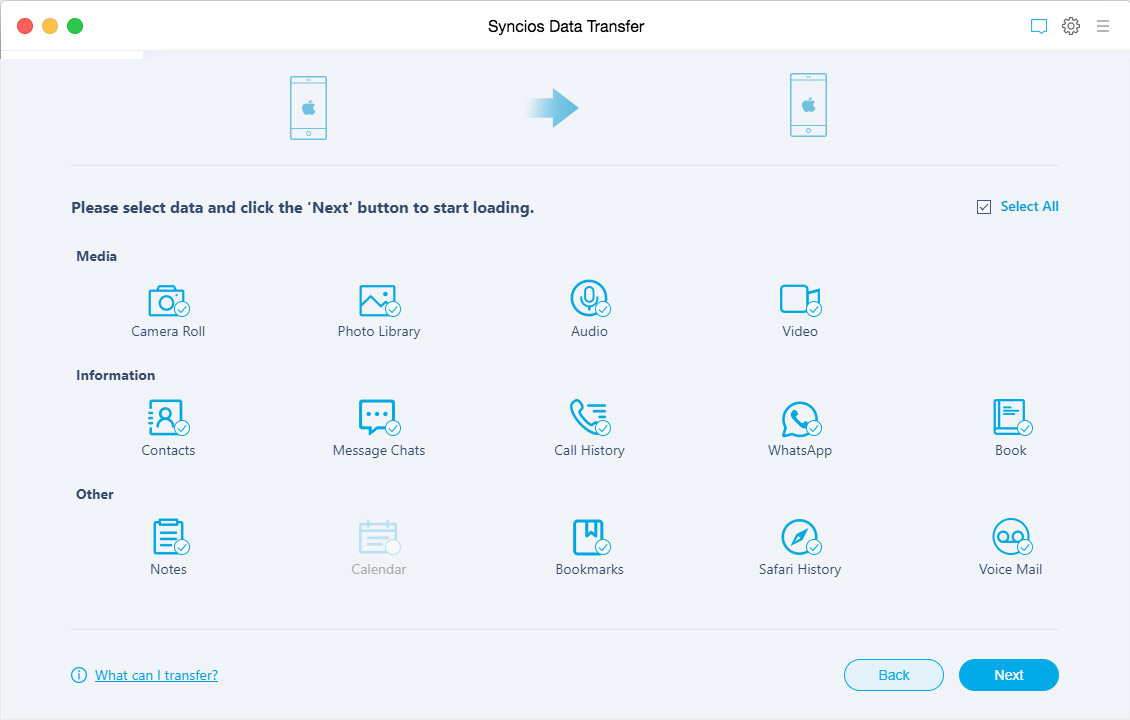Click the WhatsApp label
Viewport: 1130px width, 720px height.
[800, 450]
